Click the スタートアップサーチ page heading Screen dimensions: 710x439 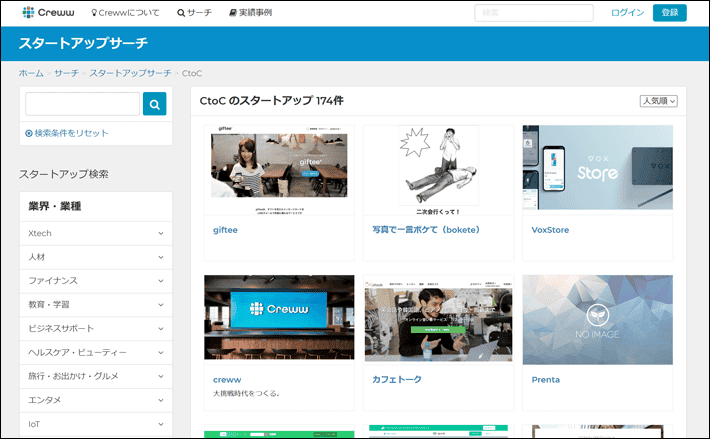tap(83, 43)
